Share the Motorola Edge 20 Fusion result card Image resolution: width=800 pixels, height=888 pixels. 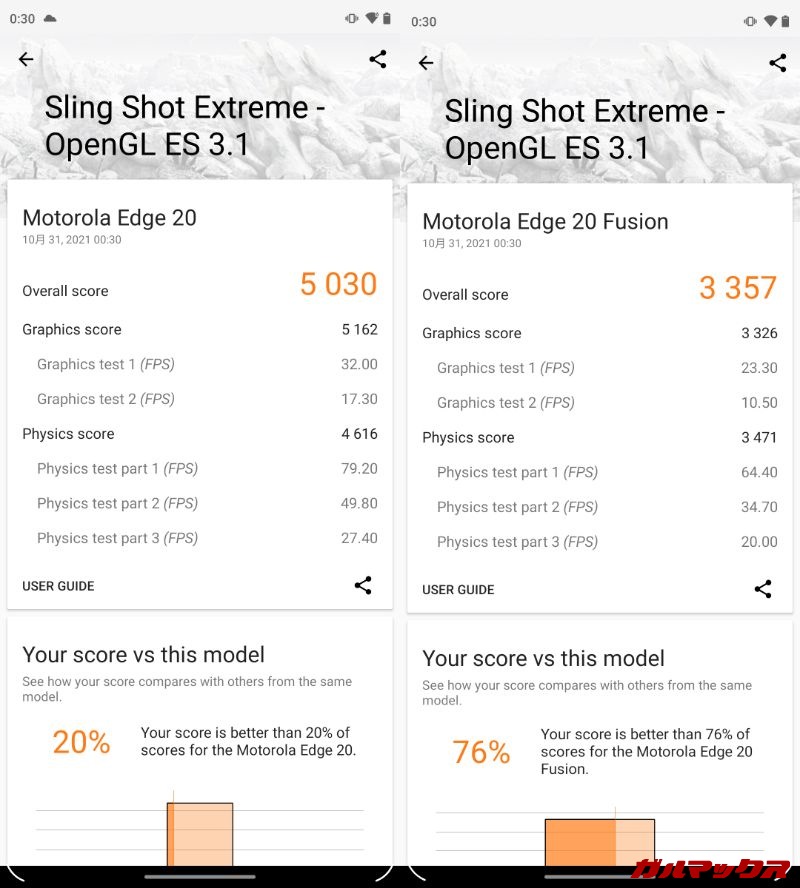(x=763, y=589)
